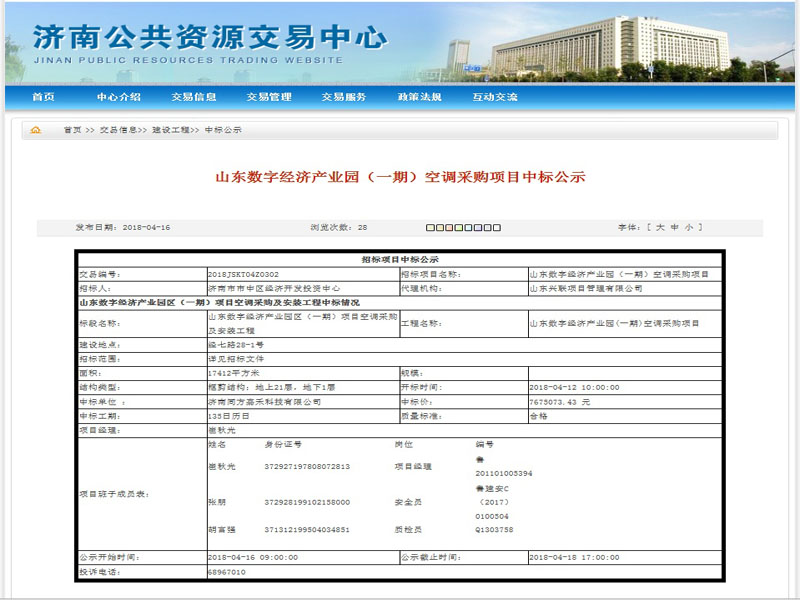Click the orange home icon in the breadcrumb bar
Viewport: 800px width, 600px height.
click(36, 130)
